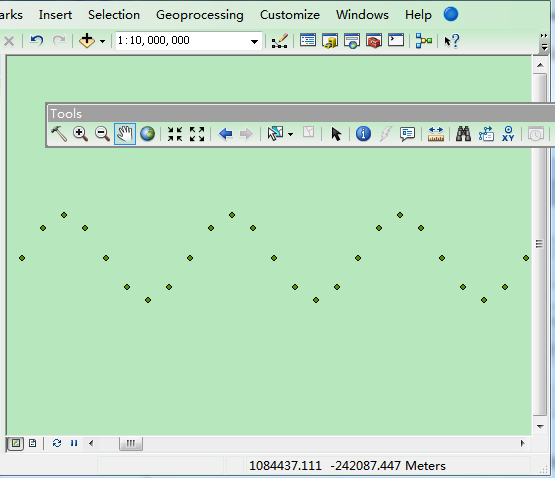Open the Catalog window icon

click(330, 41)
